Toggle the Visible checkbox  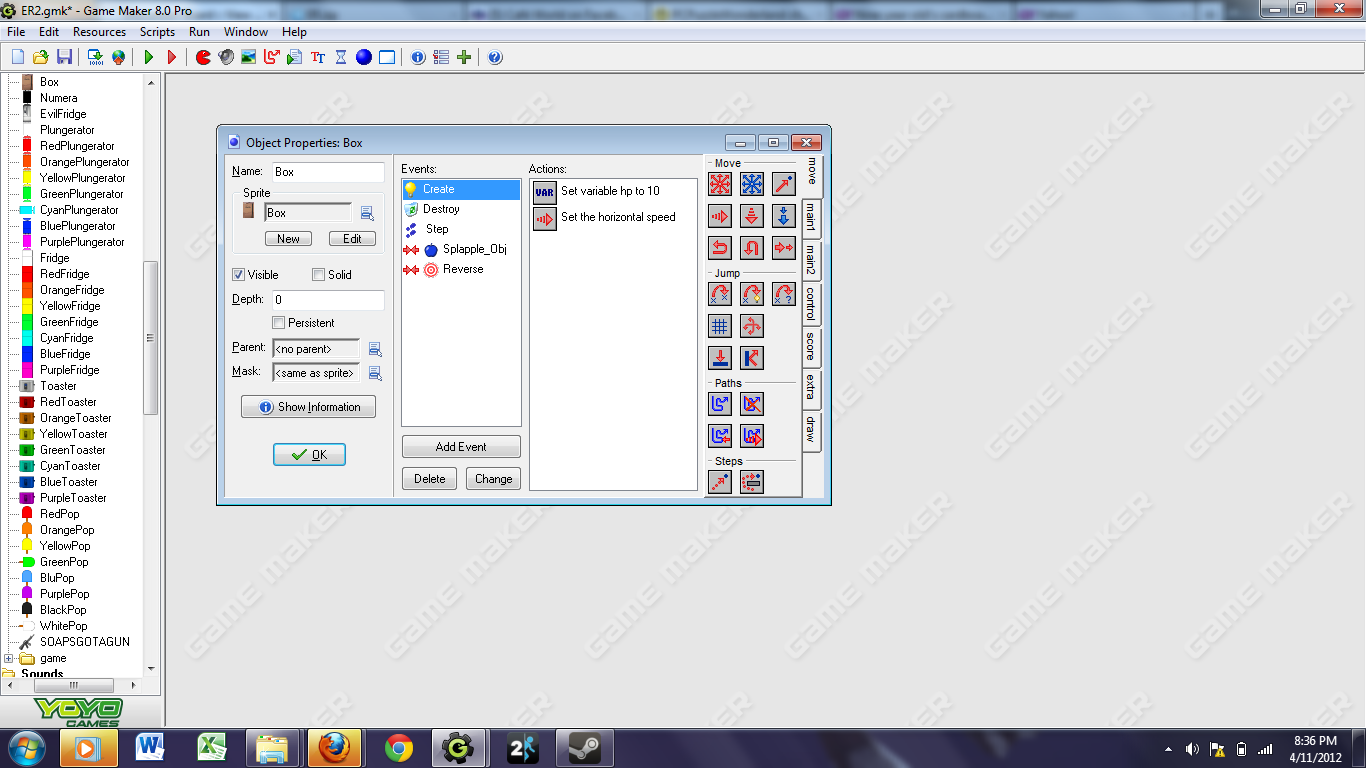(239, 275)
